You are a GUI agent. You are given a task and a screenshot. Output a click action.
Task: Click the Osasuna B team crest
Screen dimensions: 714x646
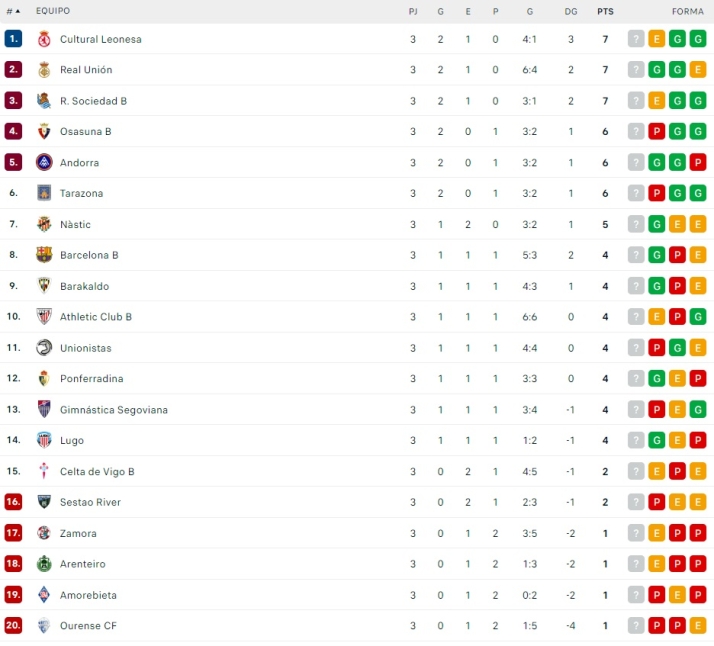pyautogui.click(x=44, y=132)
